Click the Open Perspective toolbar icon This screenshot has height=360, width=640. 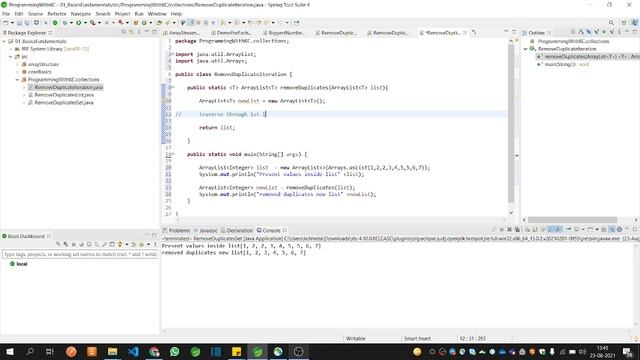(624, 23)
